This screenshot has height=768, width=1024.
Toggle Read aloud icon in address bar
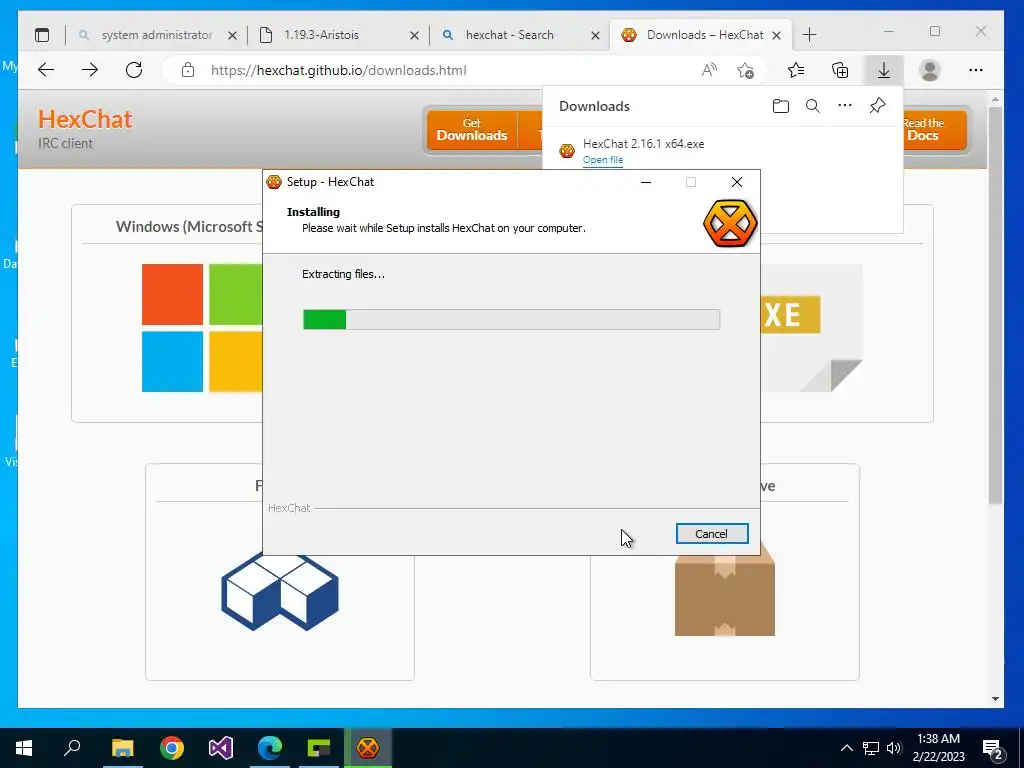709,70
